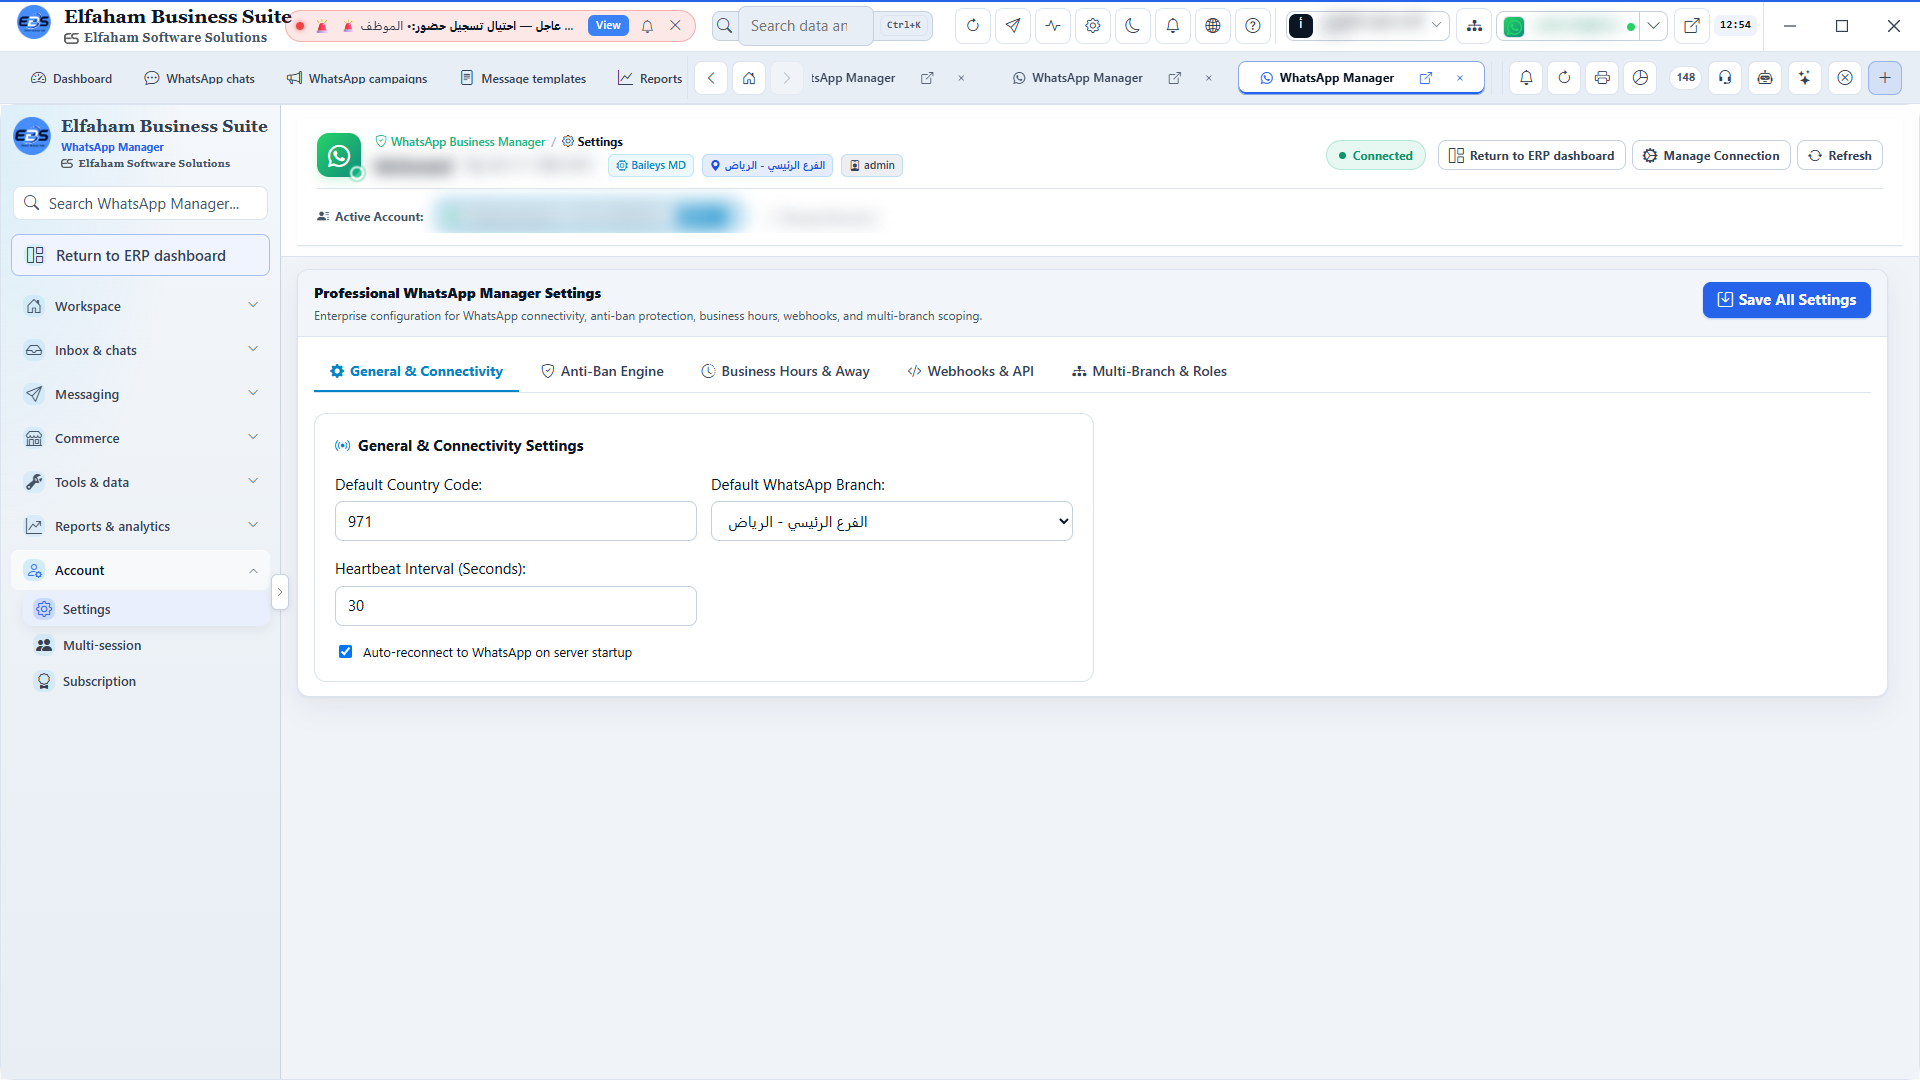The image size is (1920, 1080).
Task: Click the Refresh button in header
Action: pyautogui.click(x=1840, y=156)
